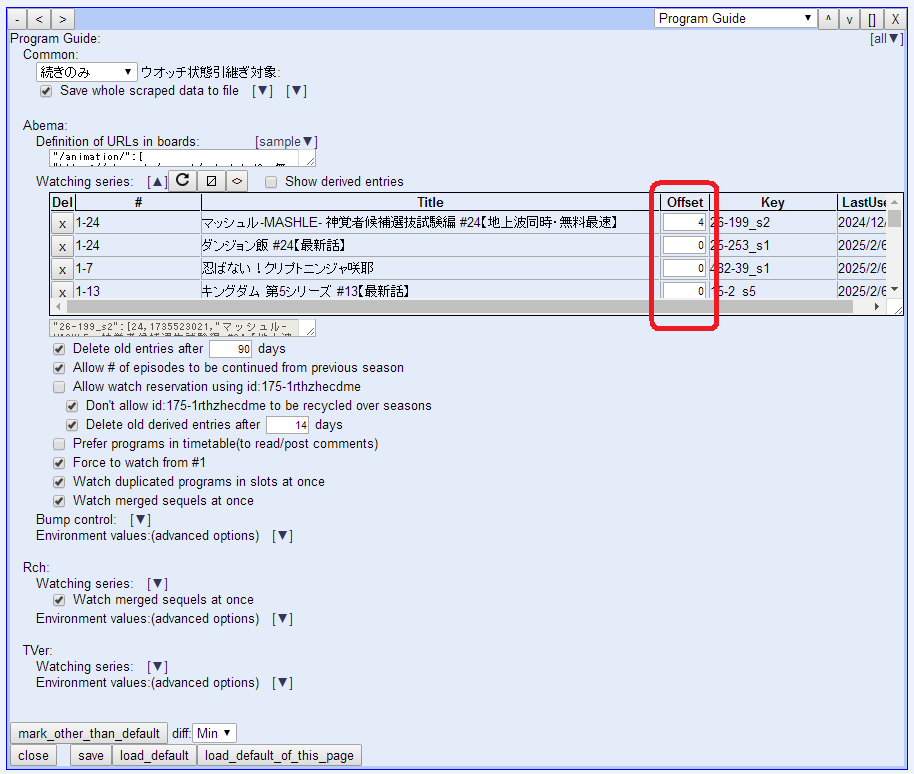Expand the [sample▼] for URL definitions

click(x=286, y=142)
